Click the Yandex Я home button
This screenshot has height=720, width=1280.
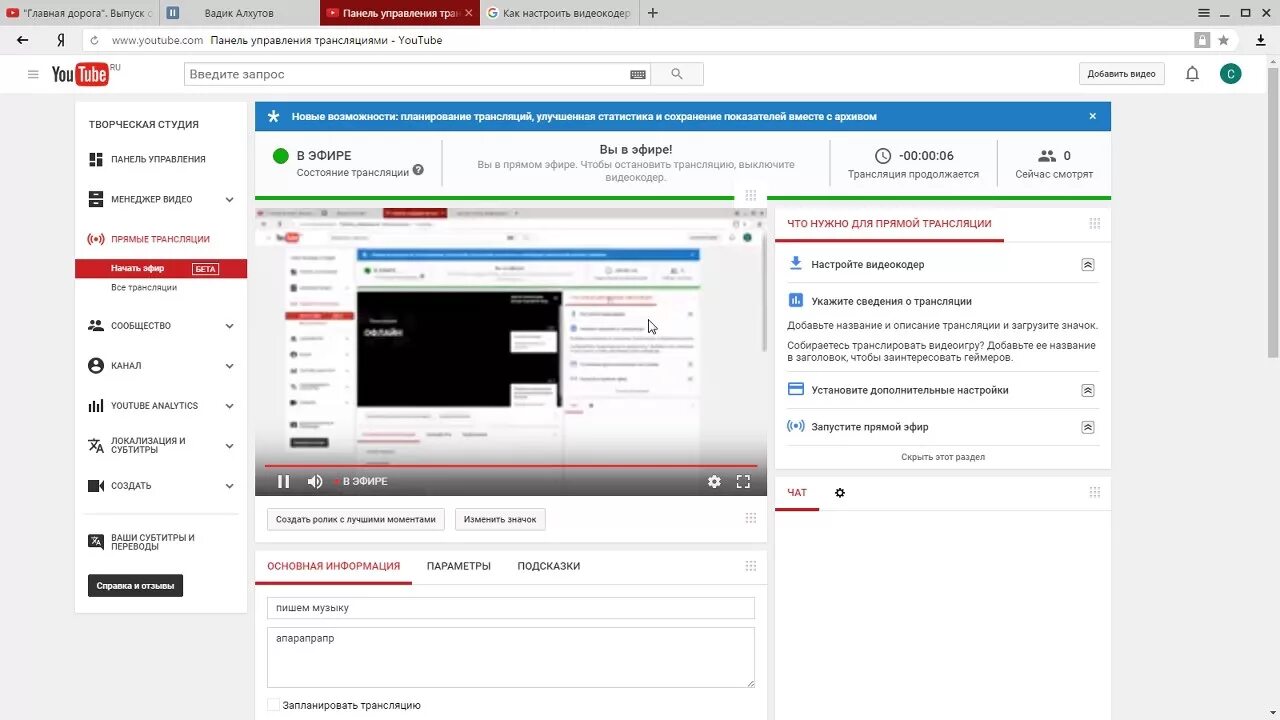pyautogui.click(x=61, y=40)
